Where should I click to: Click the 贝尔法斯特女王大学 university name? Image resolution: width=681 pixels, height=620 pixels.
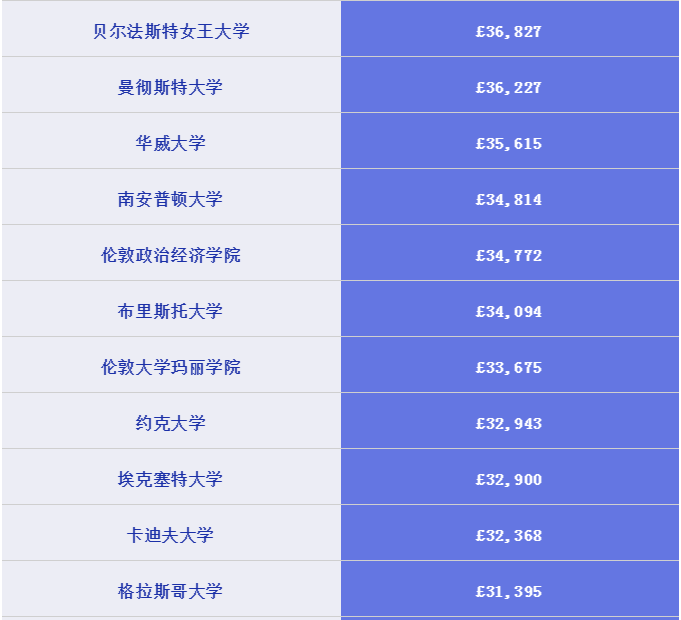pos(171,31)
